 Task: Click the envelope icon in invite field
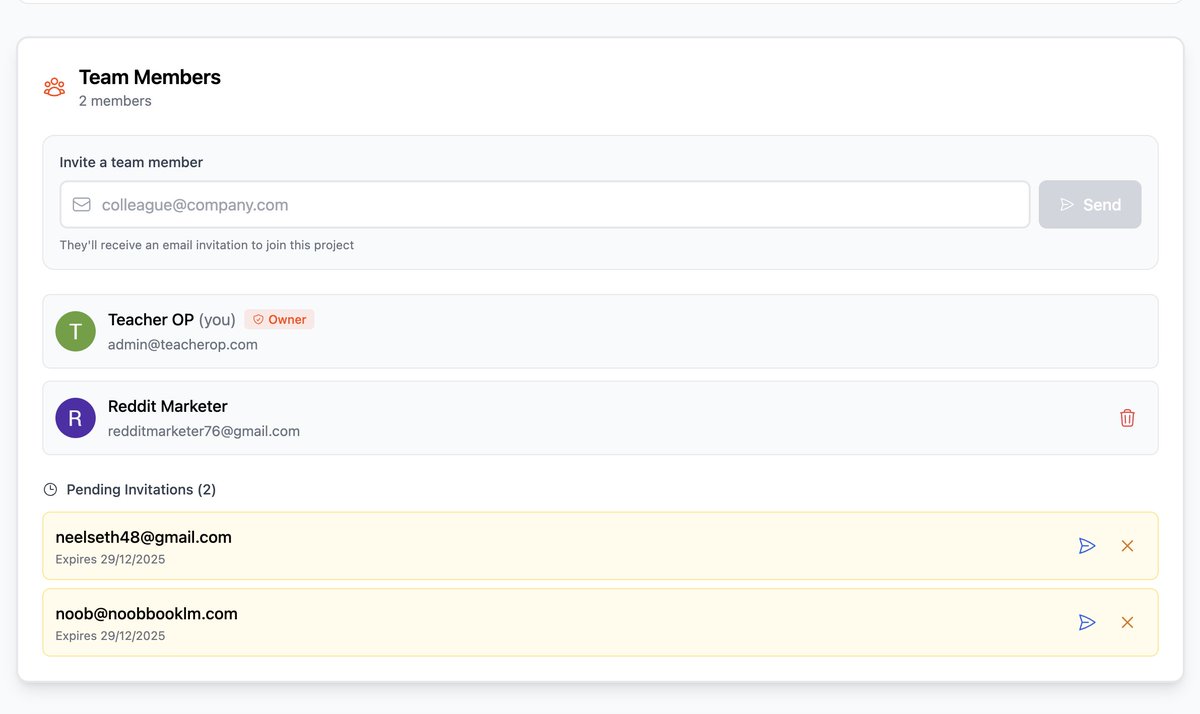coord(82,204)
